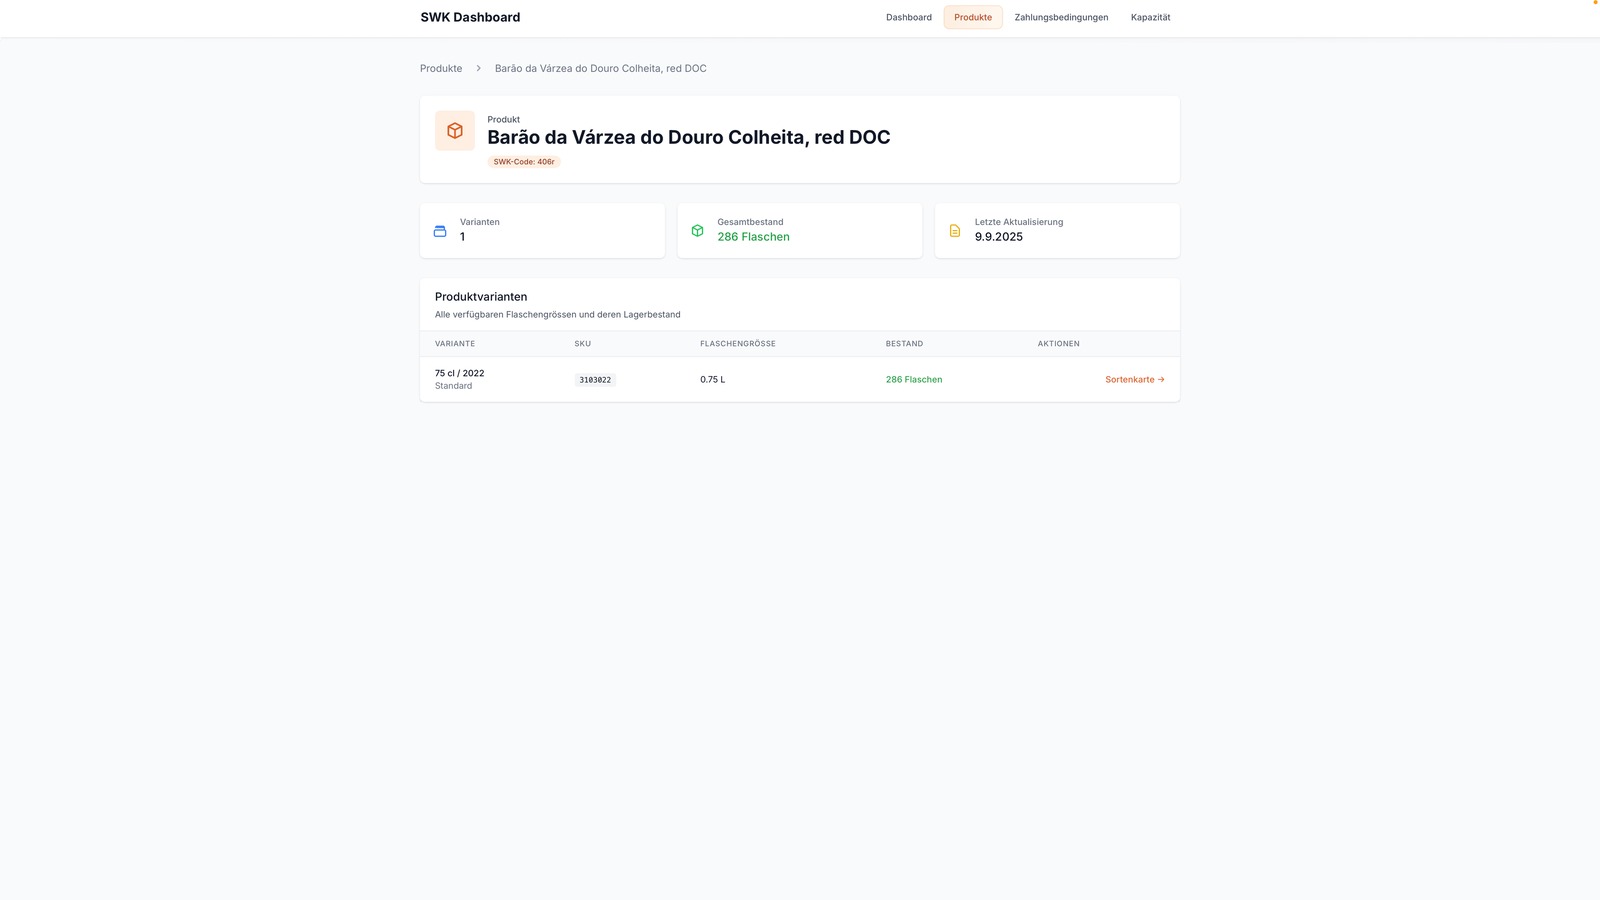
Task: Click the 286 Flaschen stock value in table
Action: [x=914, y=380]
